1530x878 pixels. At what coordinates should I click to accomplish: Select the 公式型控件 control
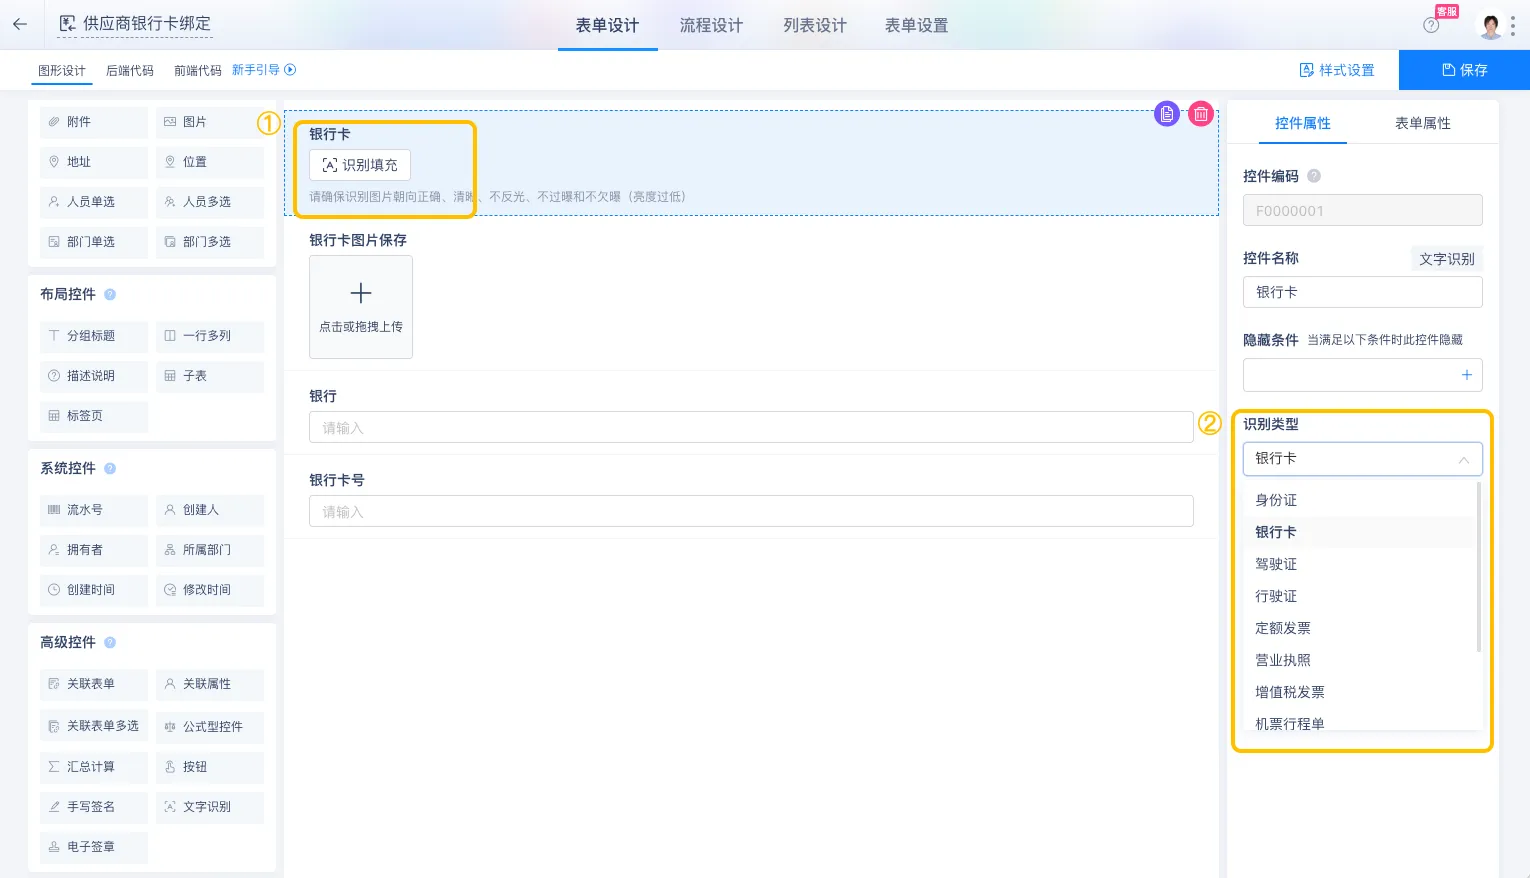210,727
